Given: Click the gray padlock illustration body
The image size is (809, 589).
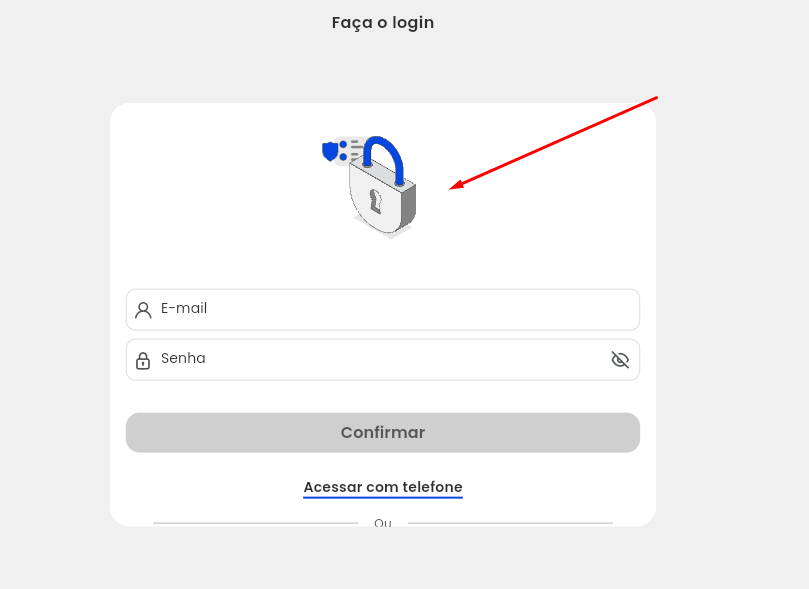Looking at the screenshot, I should click(381, 205).
